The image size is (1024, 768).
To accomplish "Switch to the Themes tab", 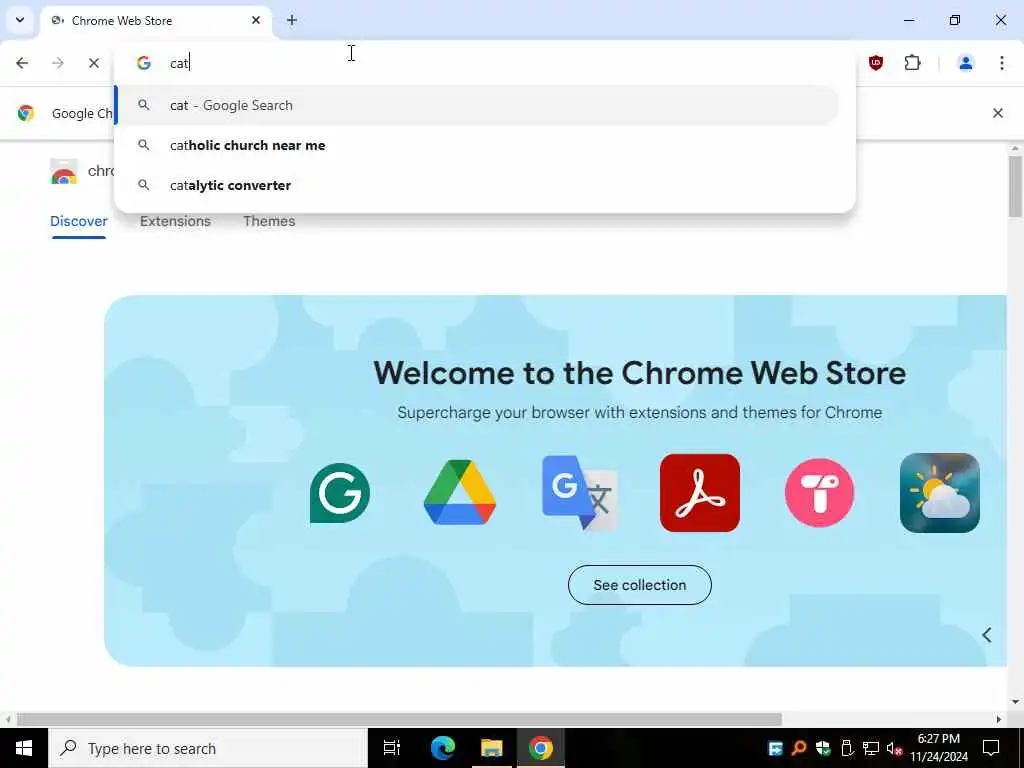I will point(269,221).
